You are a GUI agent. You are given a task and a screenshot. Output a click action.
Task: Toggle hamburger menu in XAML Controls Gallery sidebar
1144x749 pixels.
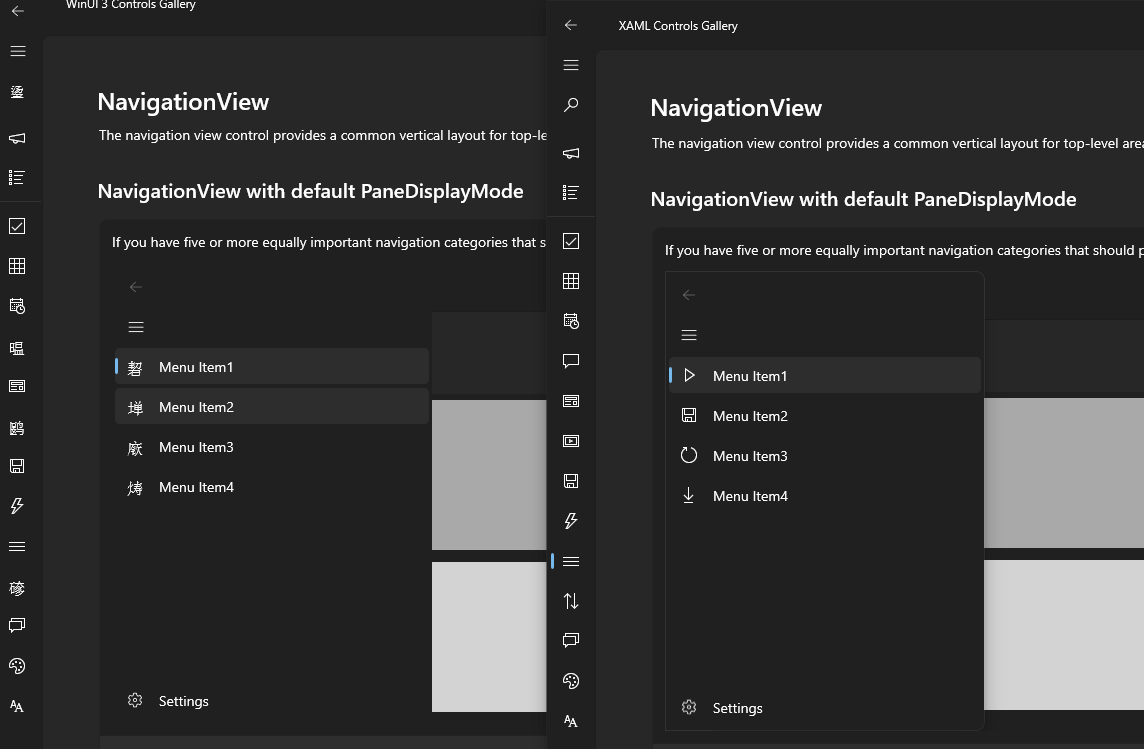pos(571,65)
